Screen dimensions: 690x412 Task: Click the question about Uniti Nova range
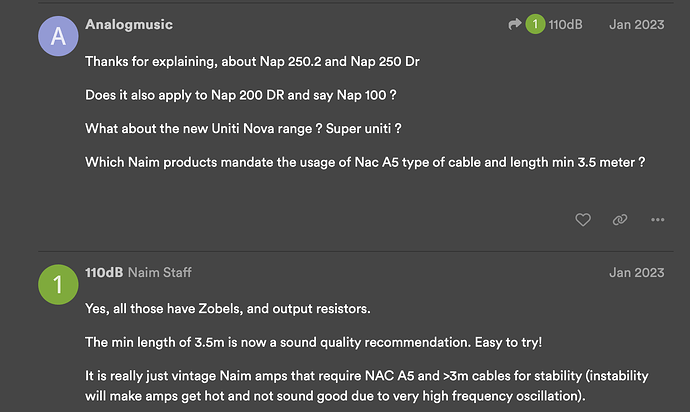[x=243, y=129]
